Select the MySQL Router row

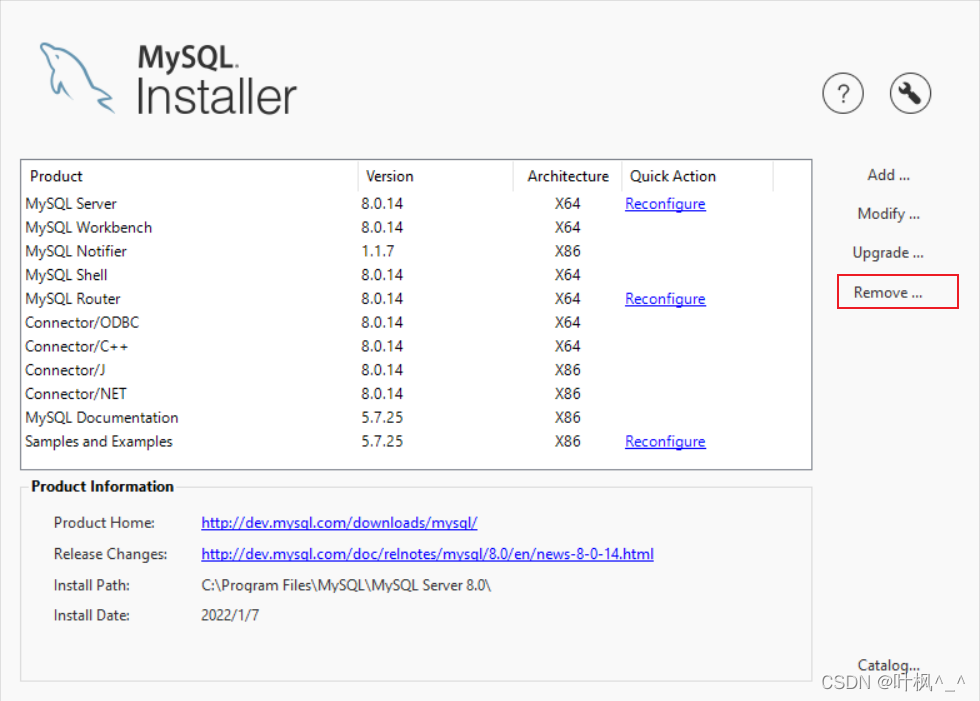tap(416, 299)
